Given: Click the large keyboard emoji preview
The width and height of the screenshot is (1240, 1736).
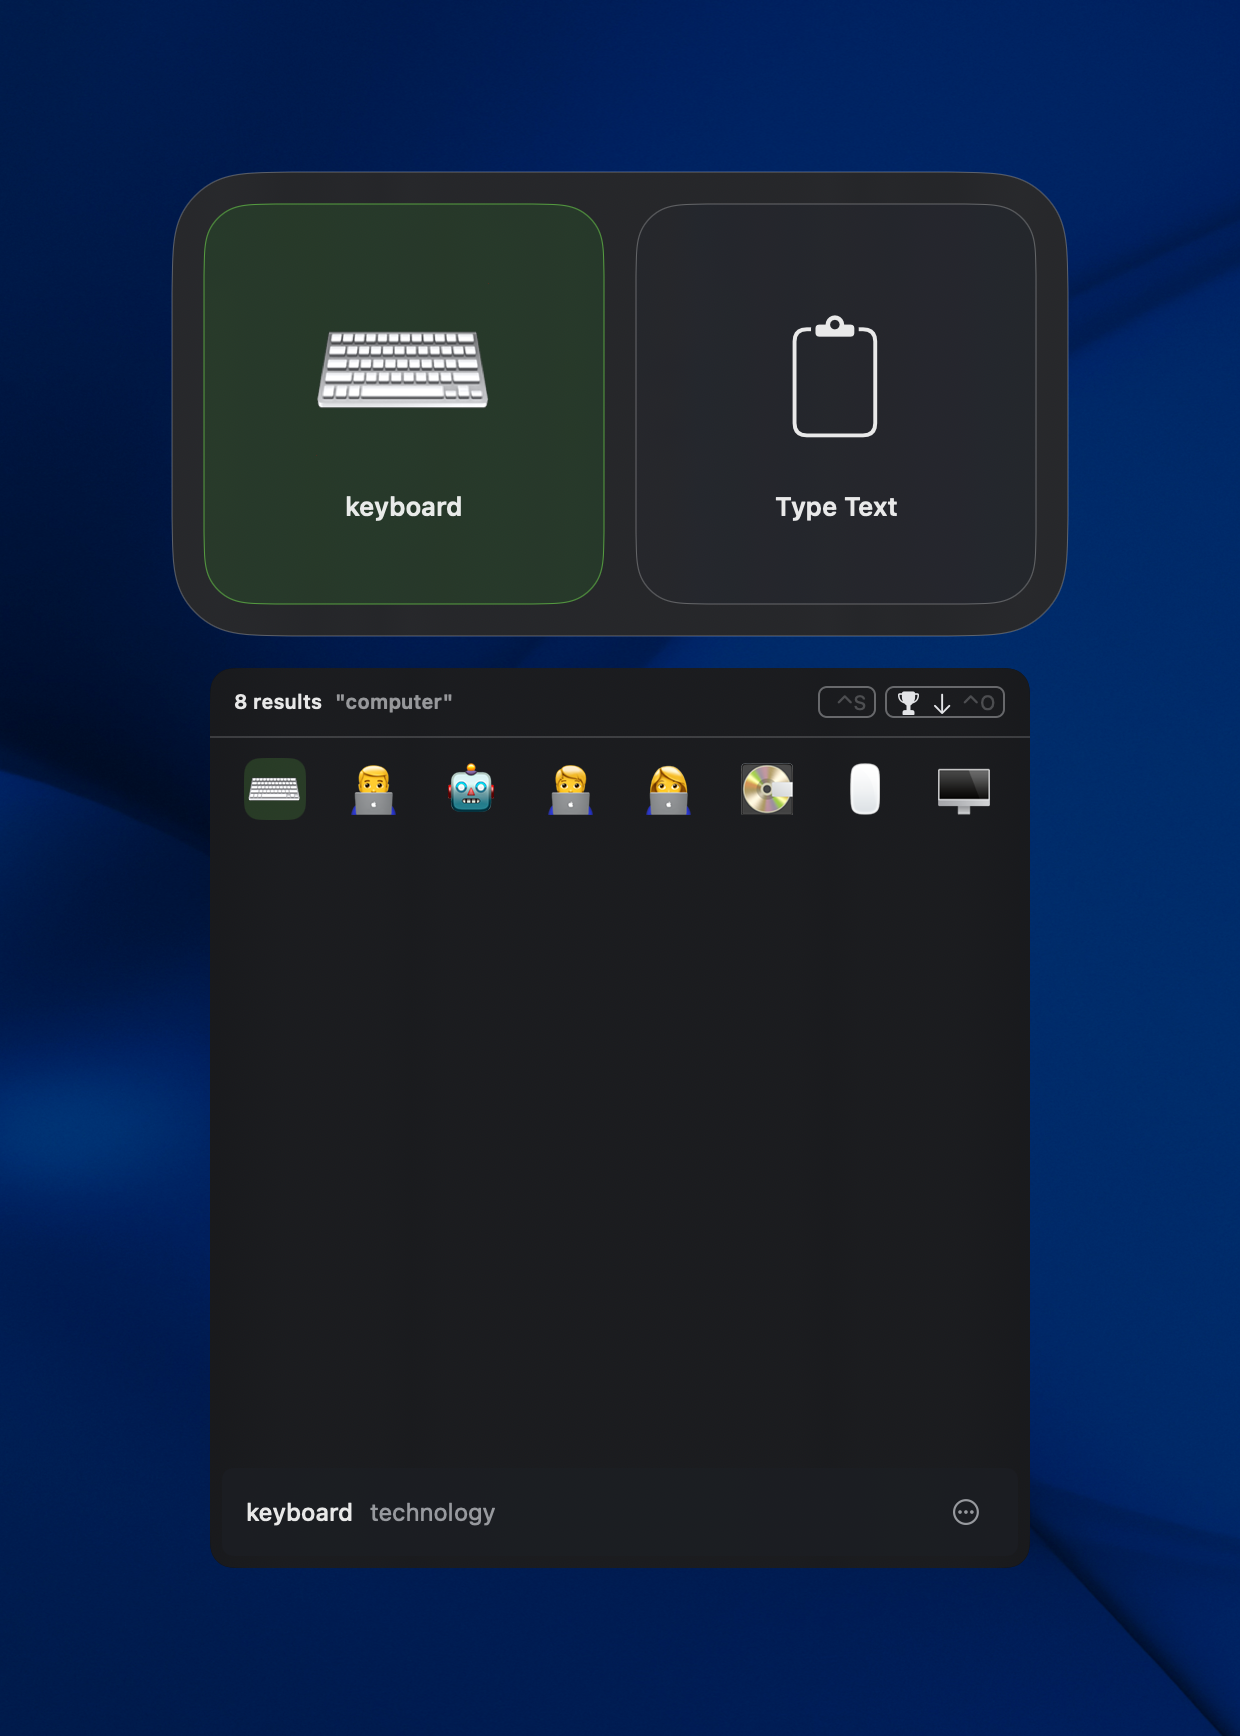Looking at the screenshot, I should [403, 369].
